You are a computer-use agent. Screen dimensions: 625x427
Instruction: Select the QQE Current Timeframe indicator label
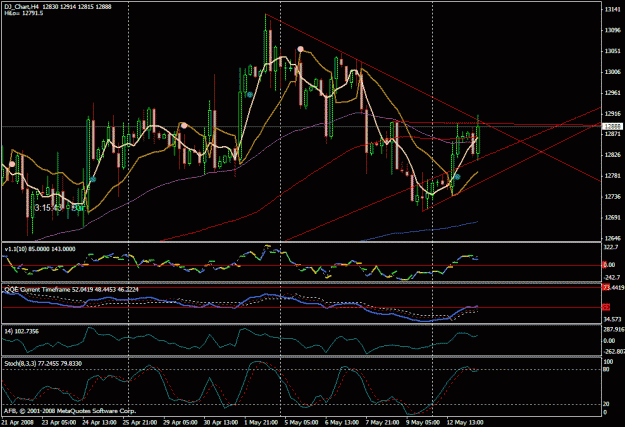[71, 289]
